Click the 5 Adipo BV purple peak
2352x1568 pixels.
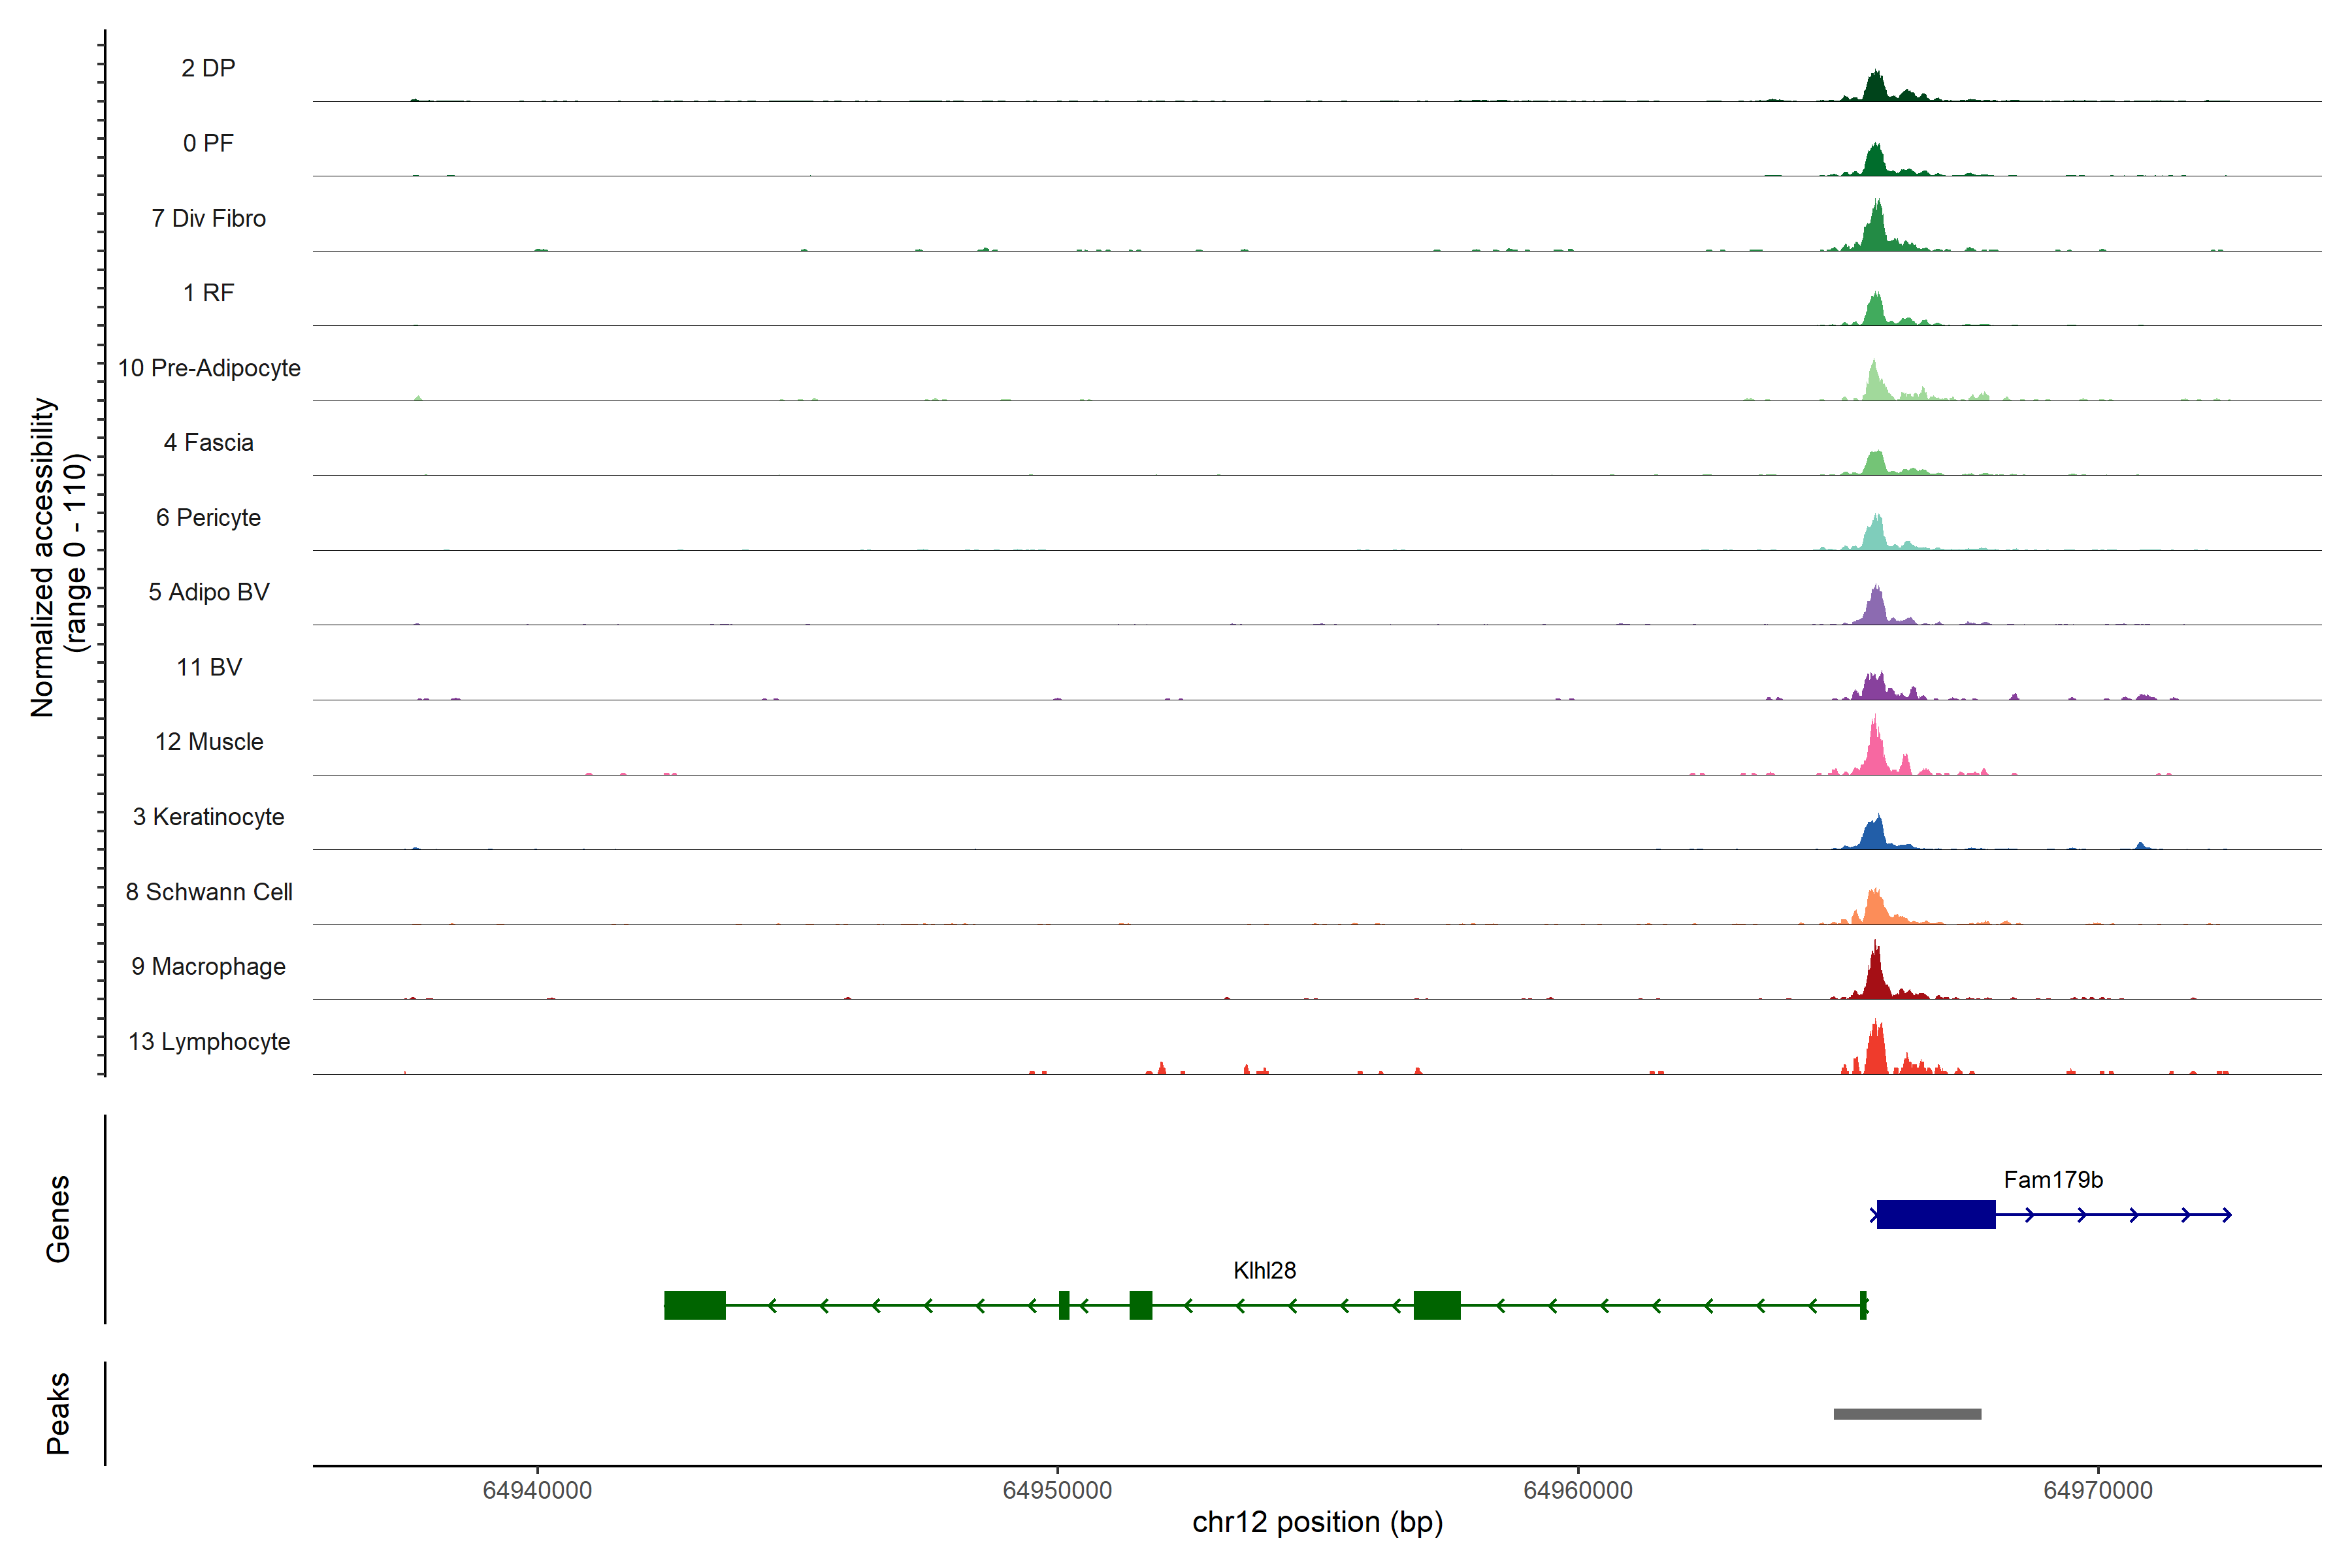coord(1875,609)
